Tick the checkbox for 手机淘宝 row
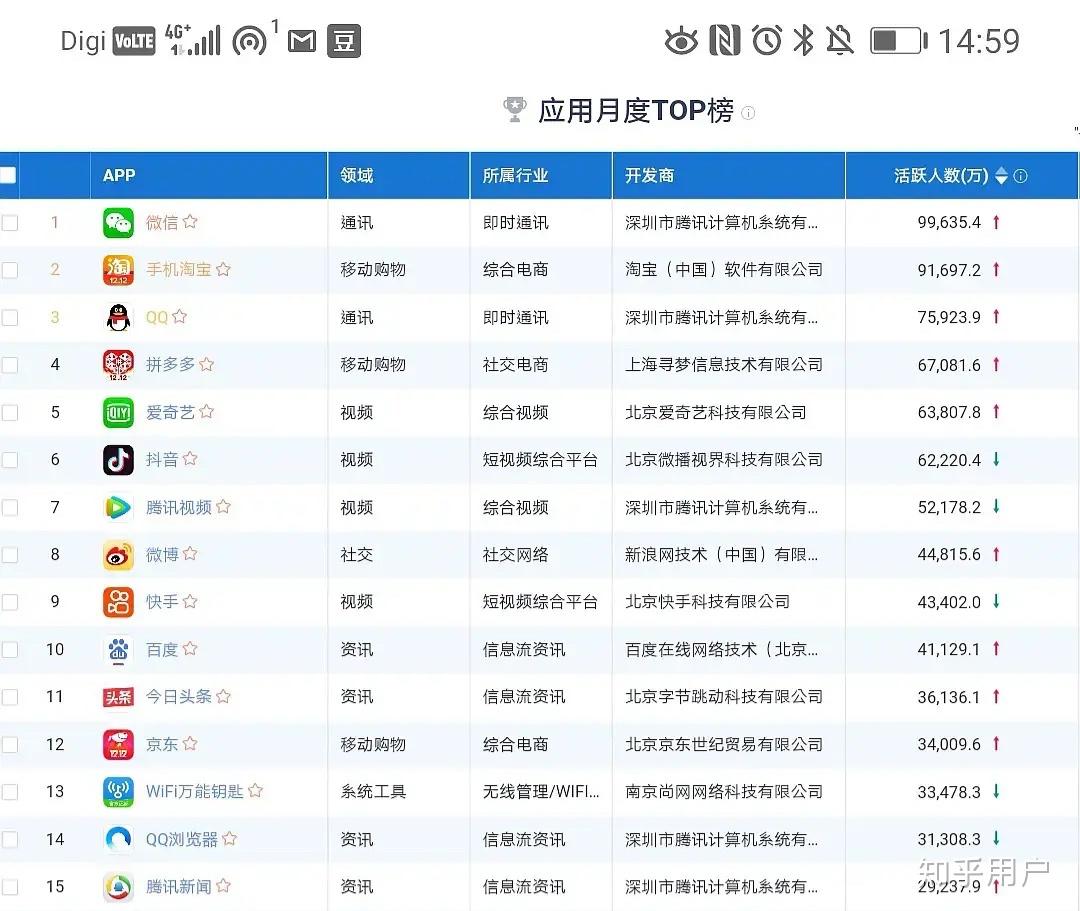 10,270
